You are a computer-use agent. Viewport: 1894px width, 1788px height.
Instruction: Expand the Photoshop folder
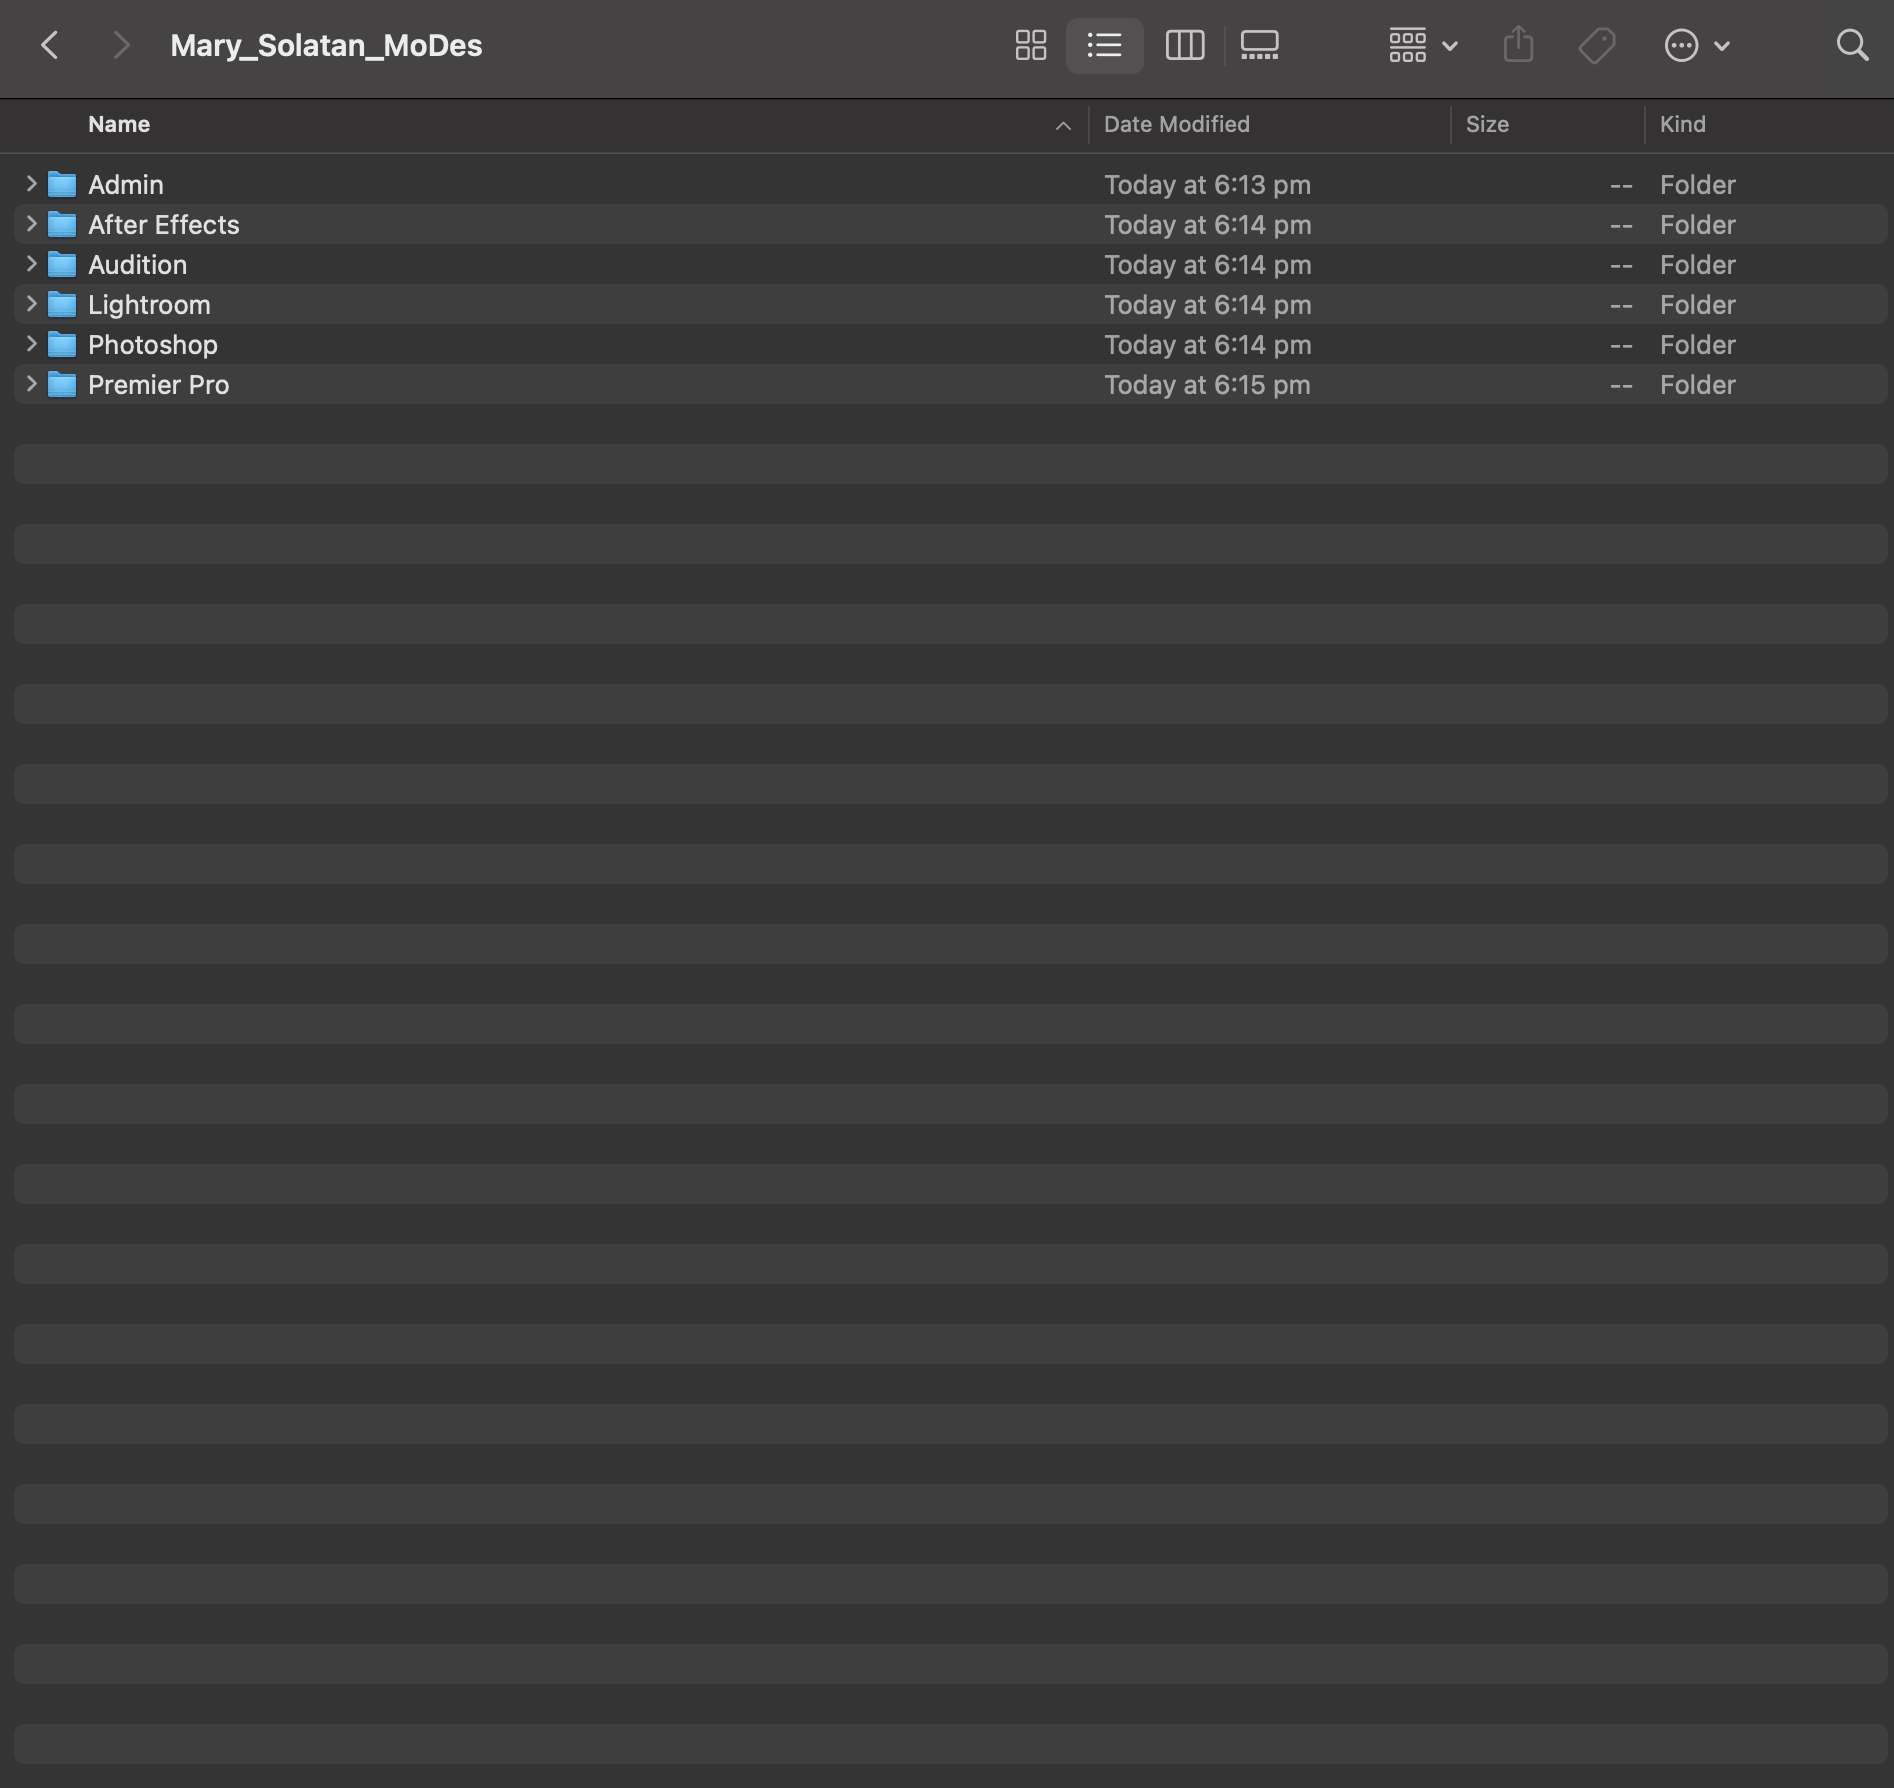[x=31, y=344]
